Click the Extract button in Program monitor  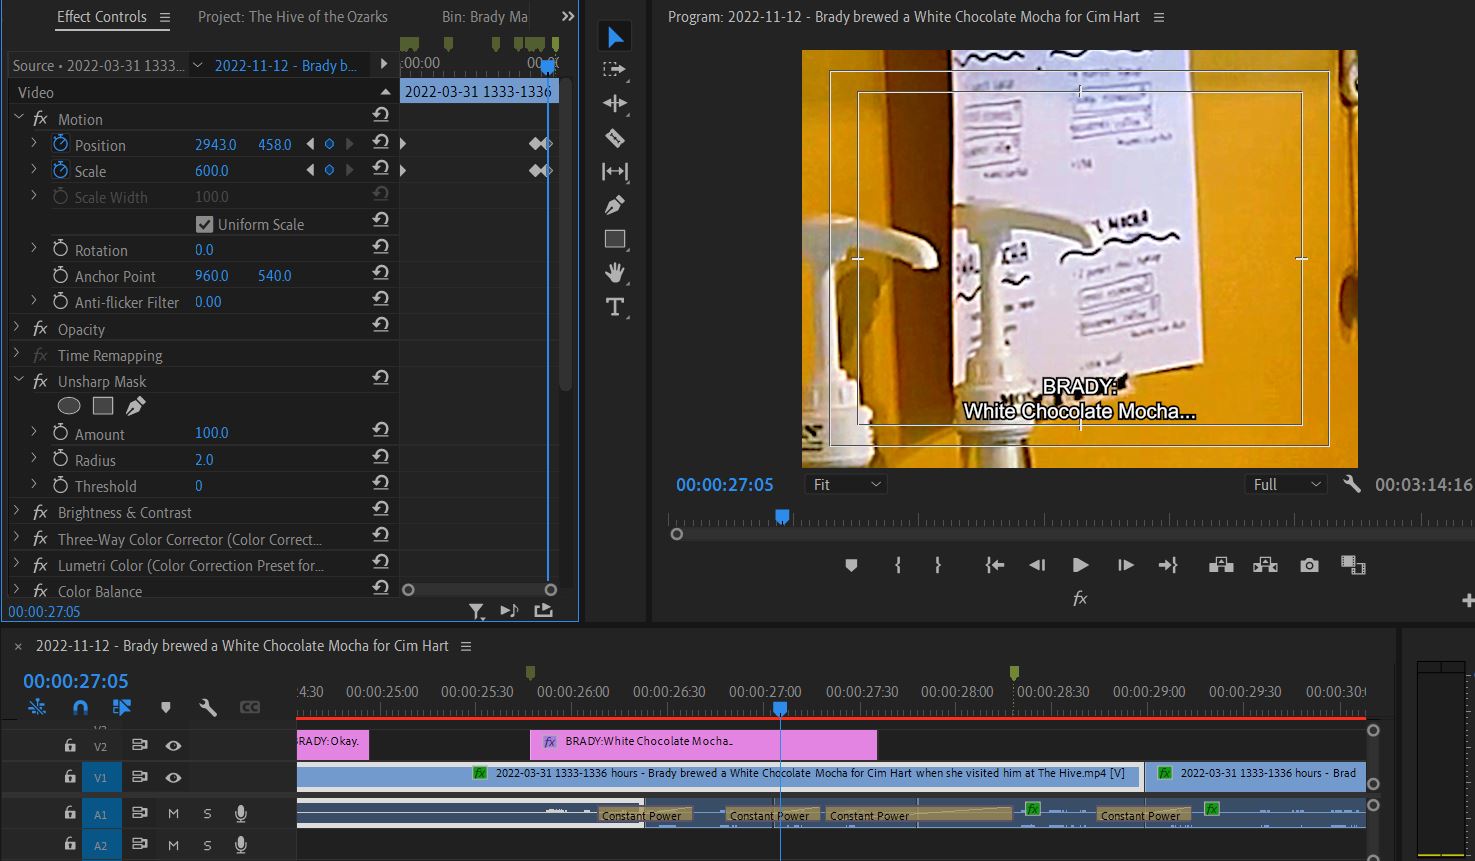pyautogui.click(x=1265, y=565)
